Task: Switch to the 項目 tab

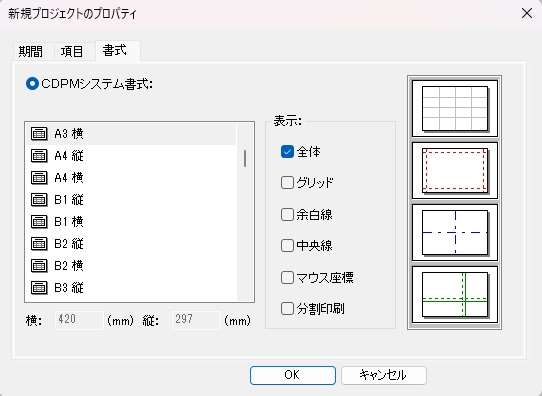Action: (x=72, y=51)
